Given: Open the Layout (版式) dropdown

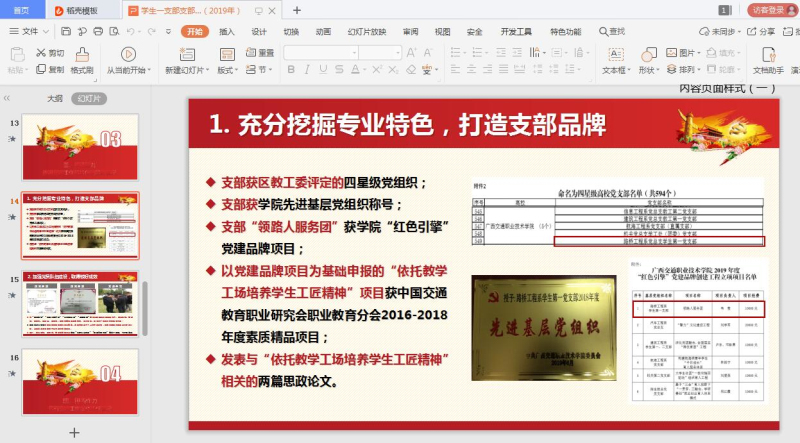Looking at the screenshot, I should click(227, 70).
